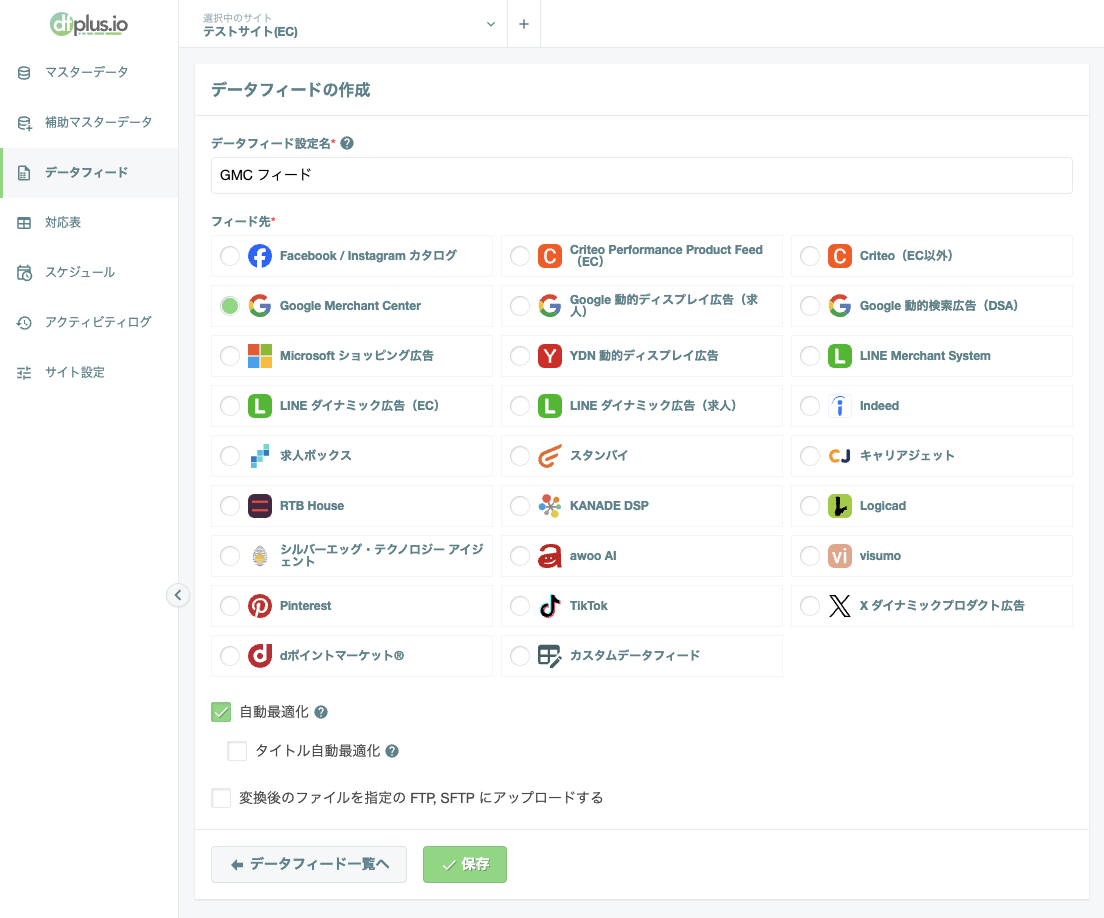
Task: Click the データフィードの作成 heading text
Action: (x=291, y=90)
